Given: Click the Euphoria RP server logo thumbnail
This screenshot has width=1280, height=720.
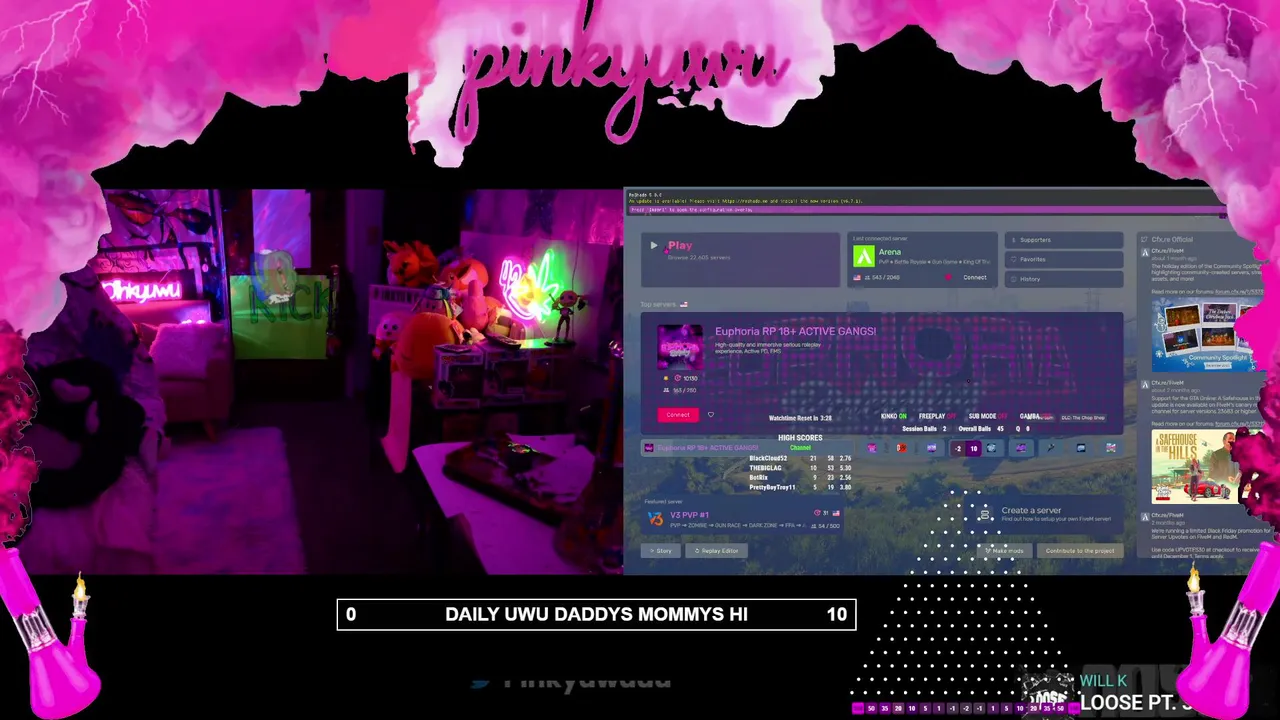Looking at the screenshot, I should click(x=680, y=347).
